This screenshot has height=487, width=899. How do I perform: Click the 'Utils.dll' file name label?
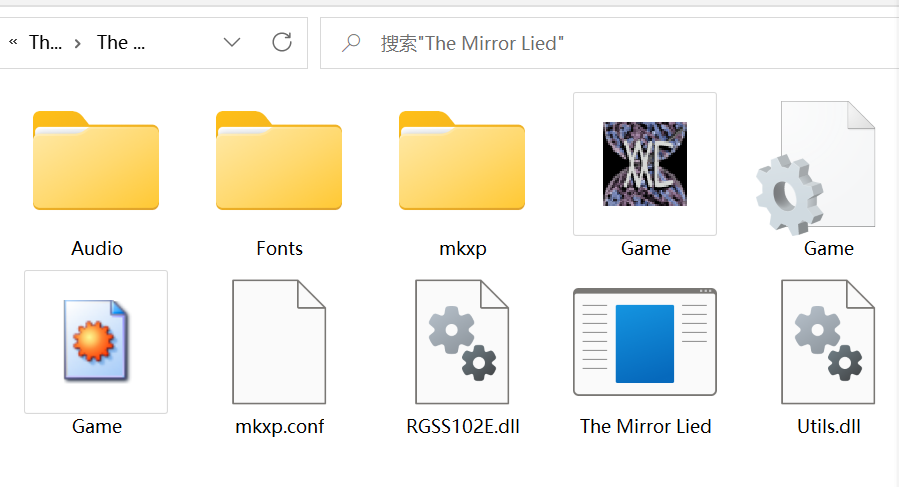tap(828, 426)
